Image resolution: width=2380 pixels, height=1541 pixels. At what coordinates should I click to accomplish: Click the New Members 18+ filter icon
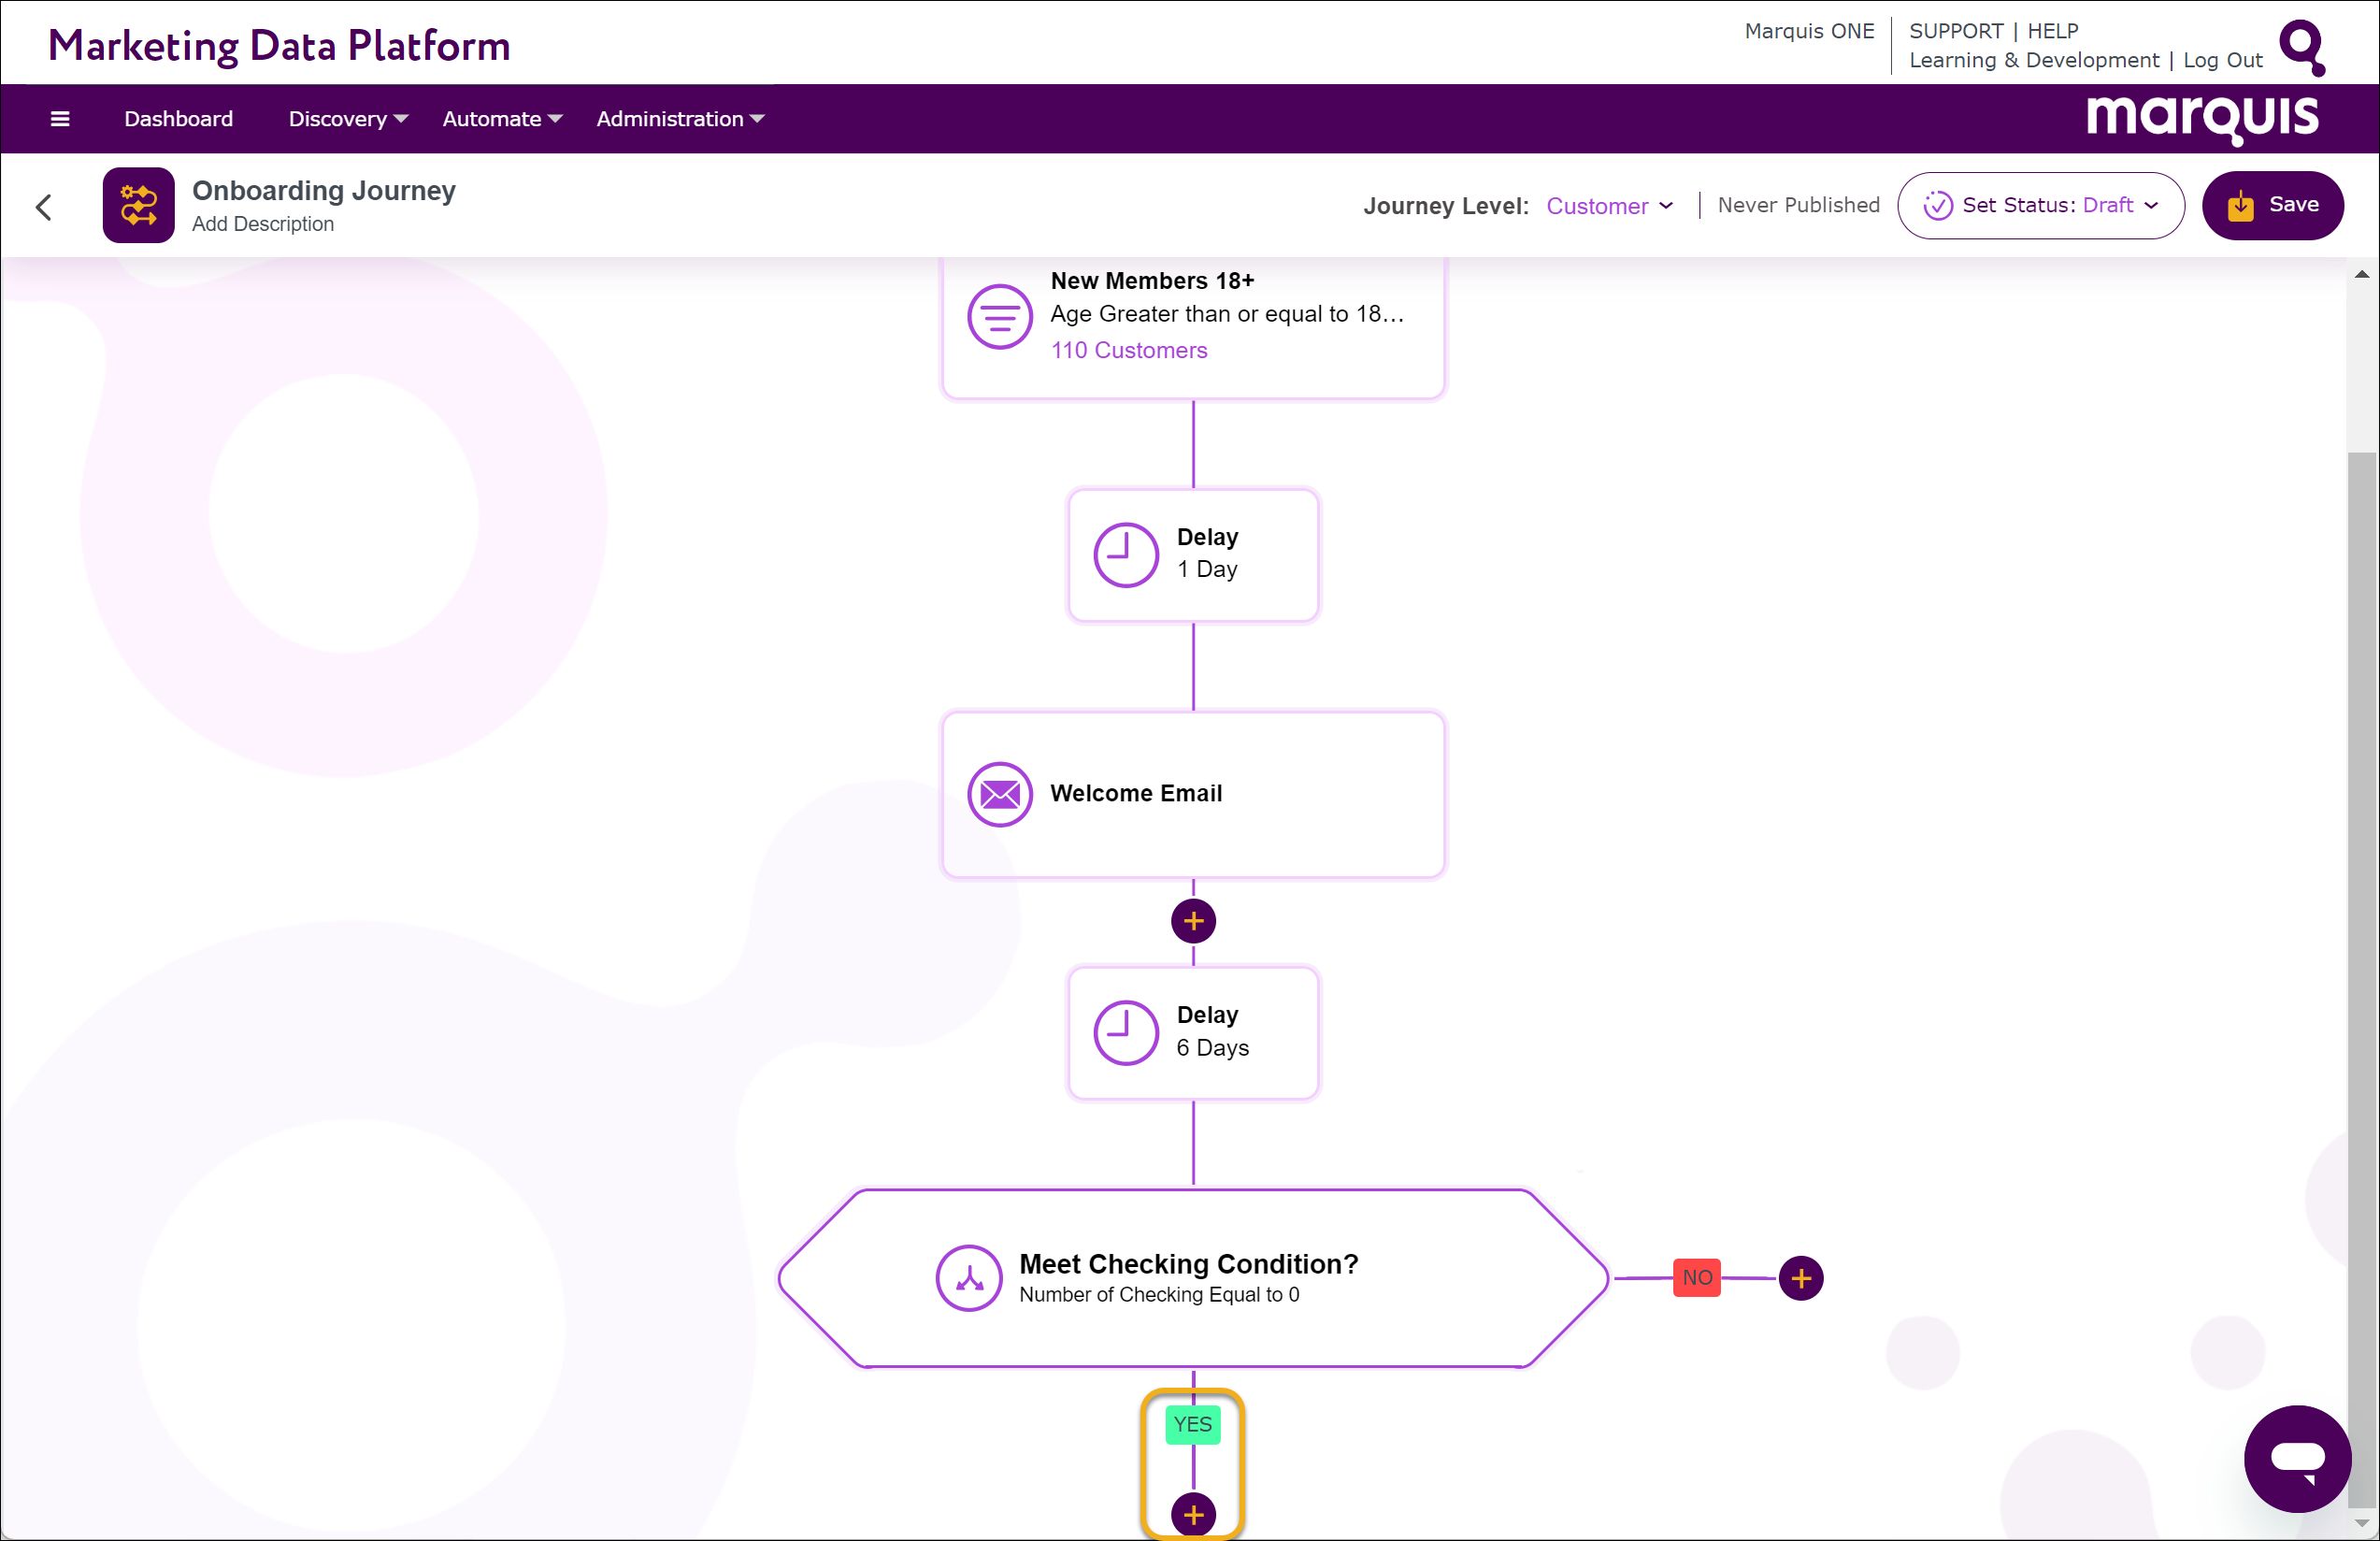tap(999, 317)
